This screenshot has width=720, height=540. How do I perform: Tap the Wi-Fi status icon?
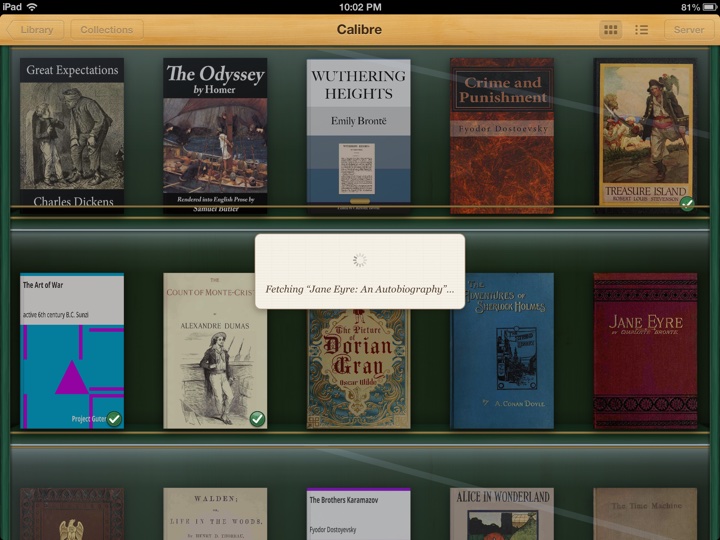click(x=32, y=7)
